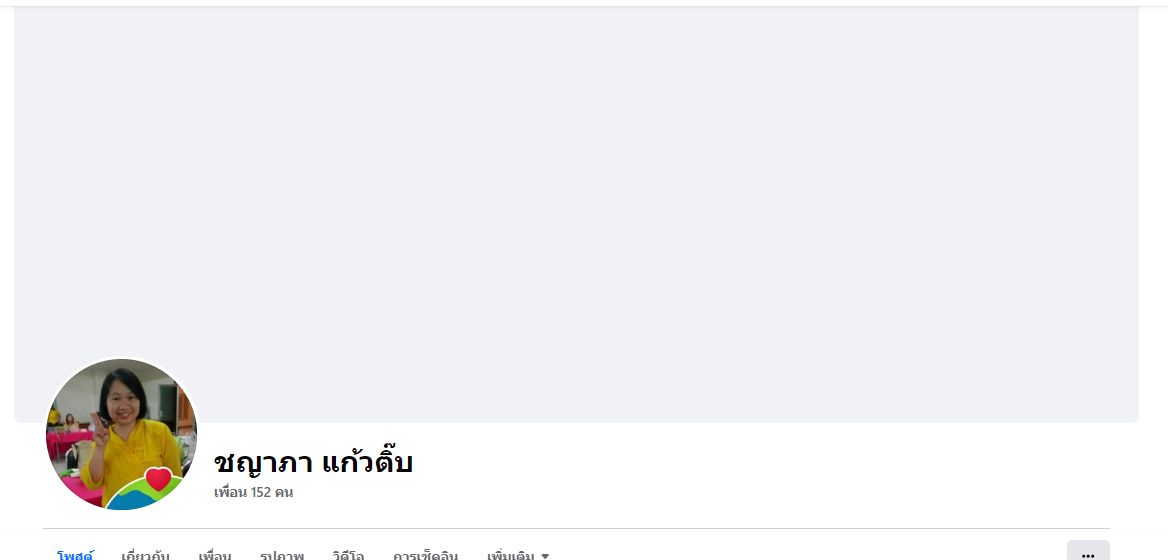Viewport: 1168px width, 560px height.
Task: Click the profile name ชญาภา แก้วติ๊บ
Action: coord(313,463)
